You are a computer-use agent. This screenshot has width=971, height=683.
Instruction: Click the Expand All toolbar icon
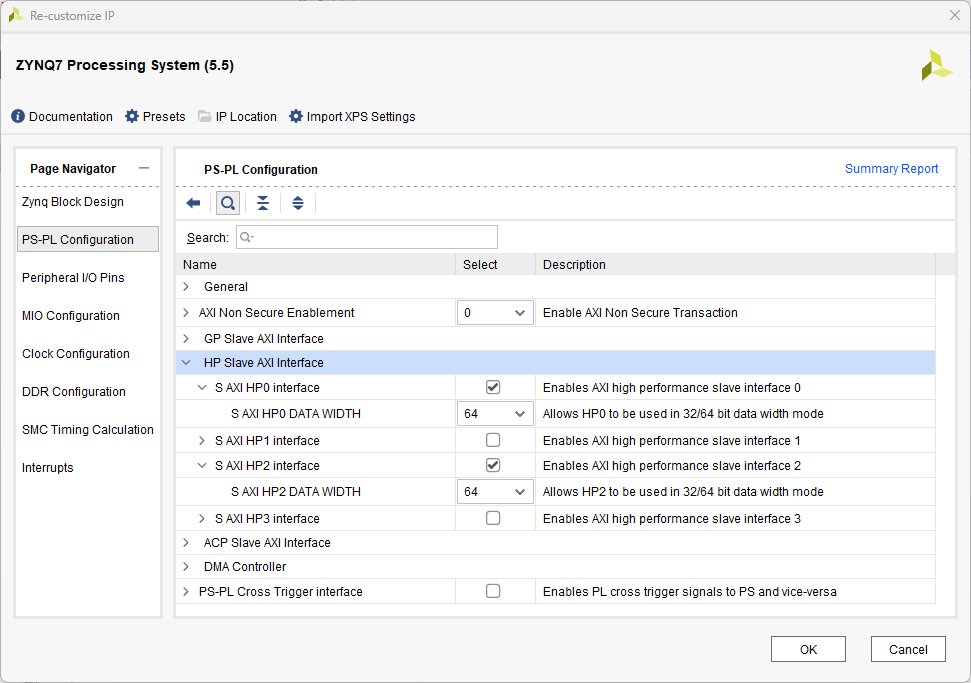pos(297,203)
